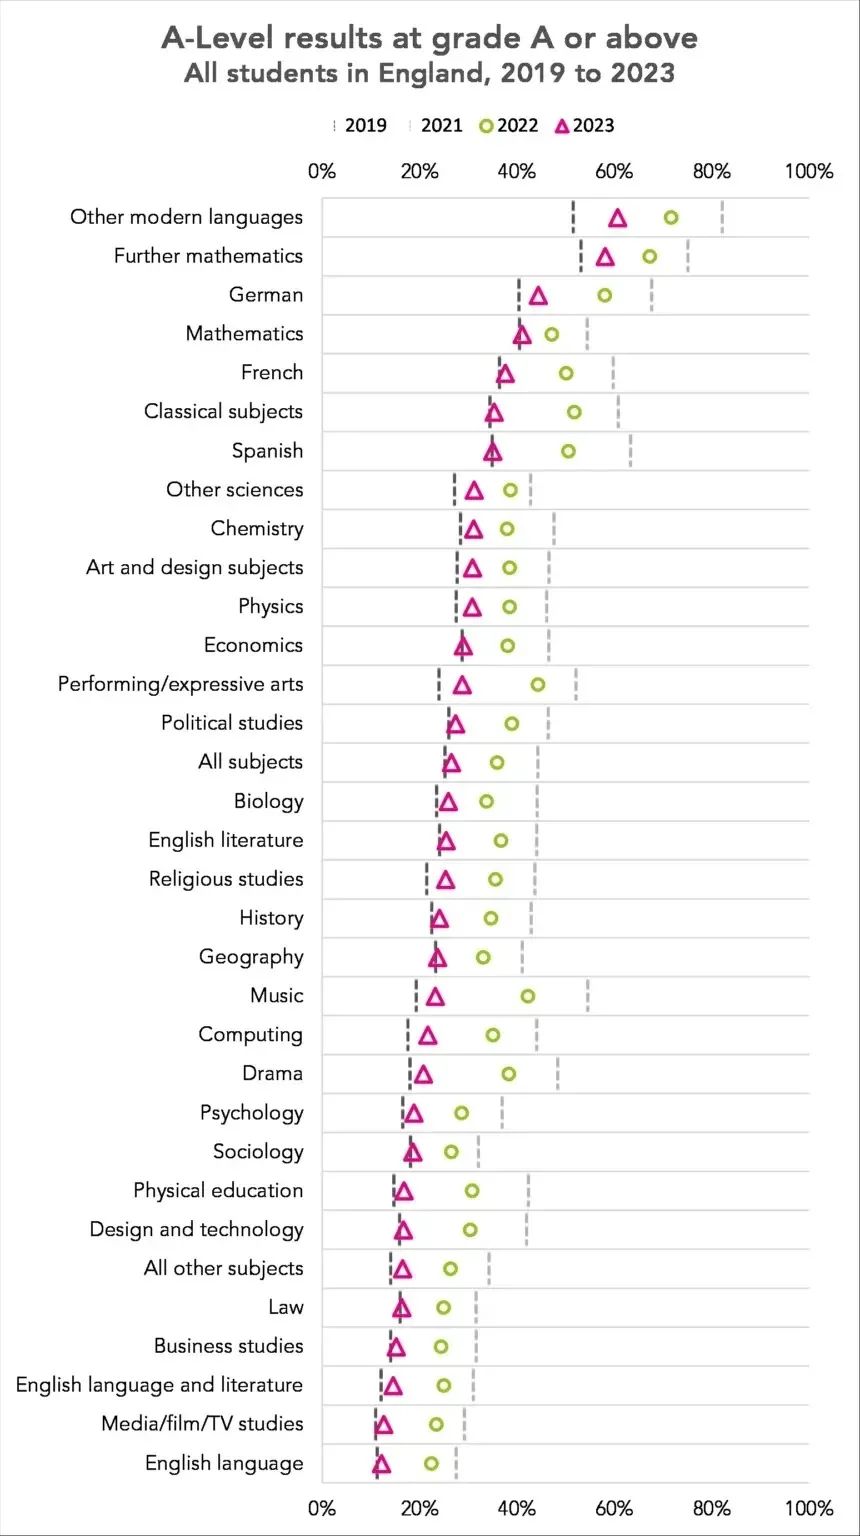Image resolution: width=860 pixels, height=1536 pixels.
Task: Click the Media/film/TV studies label
Action: tap(202, 1424)
